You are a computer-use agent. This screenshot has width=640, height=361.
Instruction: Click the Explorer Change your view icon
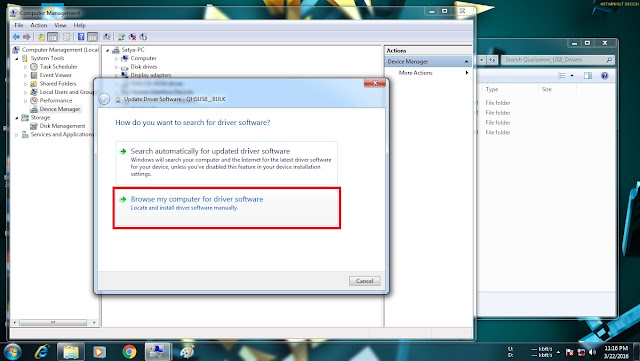point(562,76)
